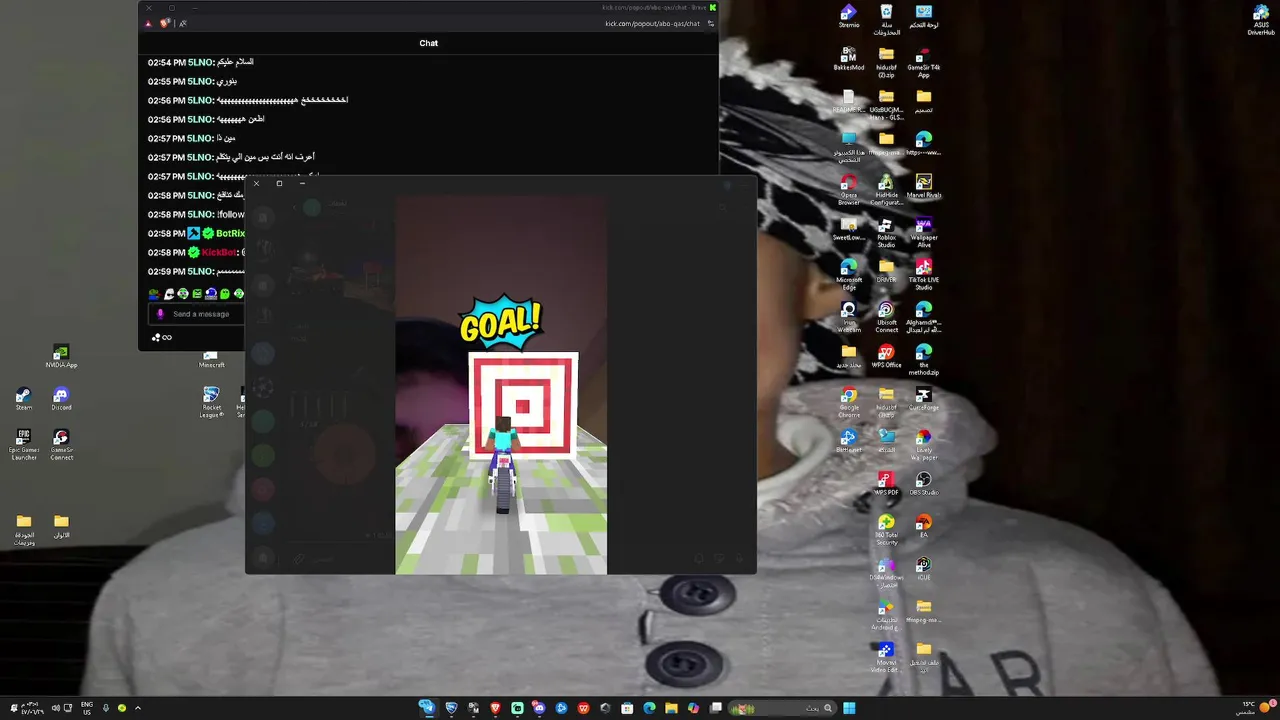The image size is (1280, 720).
Task: Launch the Steam desktop shortcut
Action: pos(24,399)
